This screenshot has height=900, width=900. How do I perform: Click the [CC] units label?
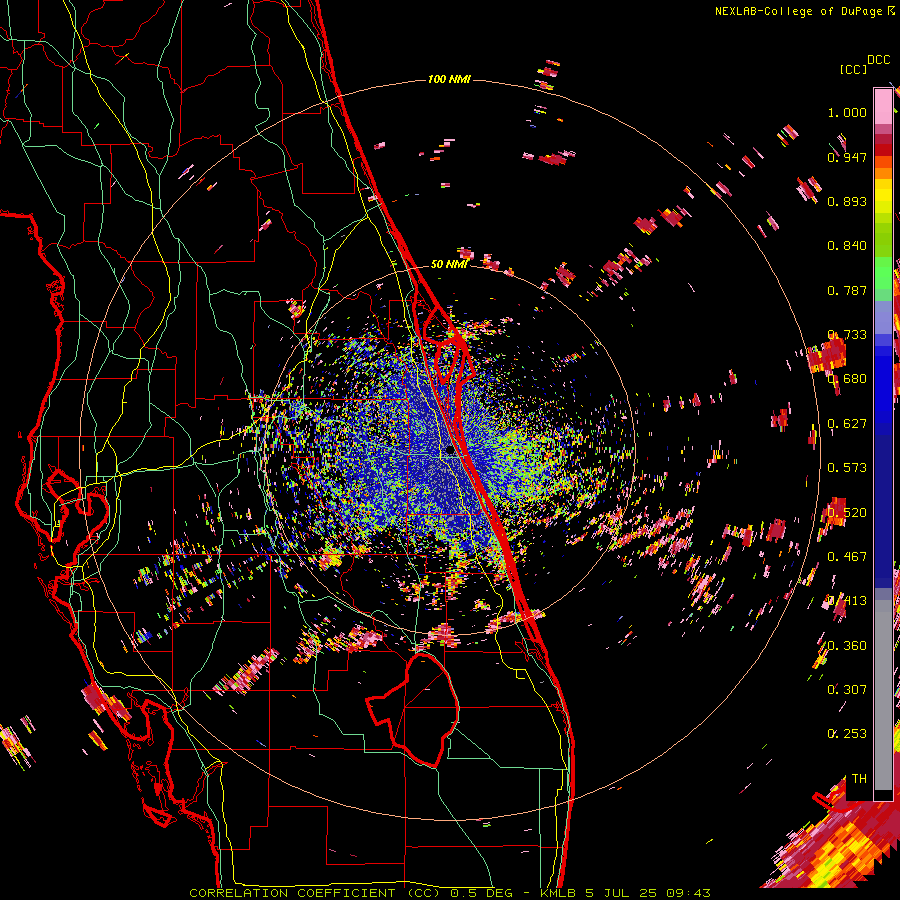853,69
